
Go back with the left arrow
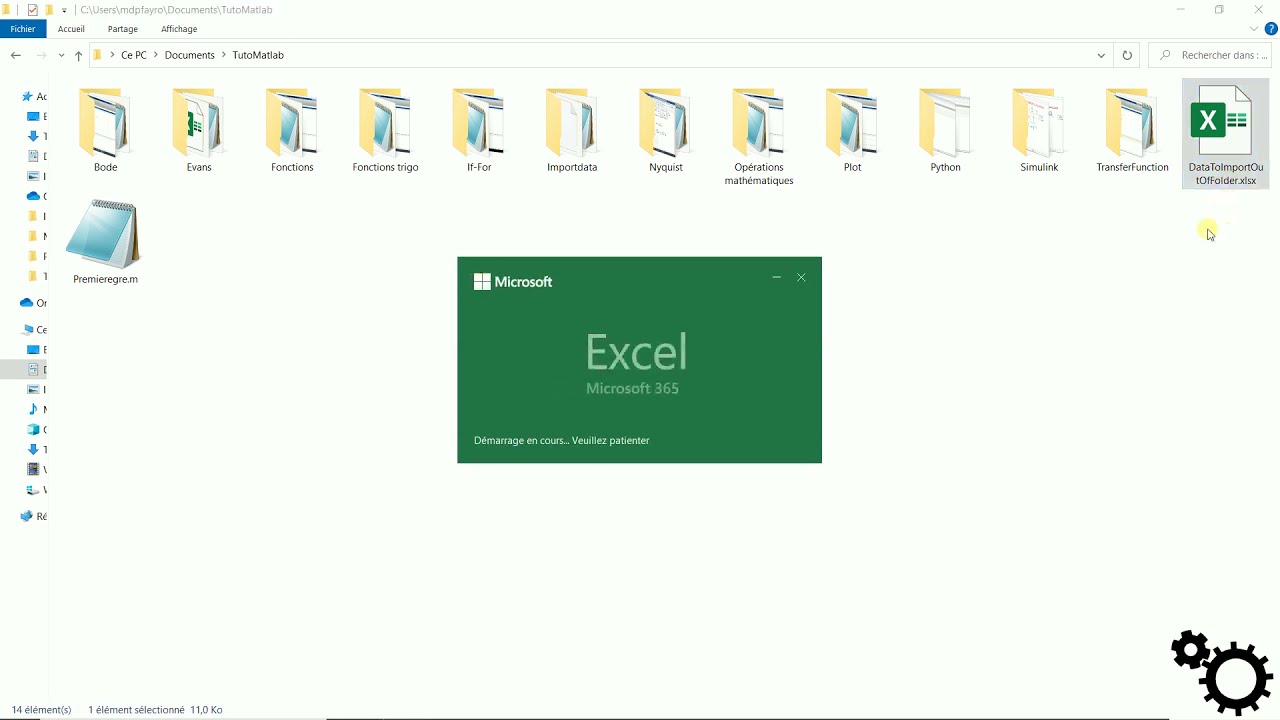(x=16, y=55)
